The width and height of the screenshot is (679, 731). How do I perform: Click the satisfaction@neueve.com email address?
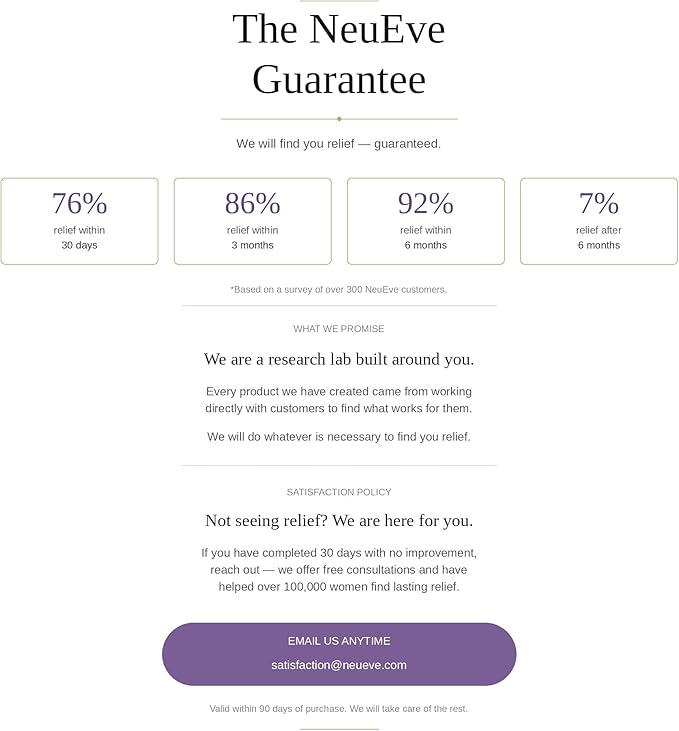pyautogui.click(x=339, y=665)
